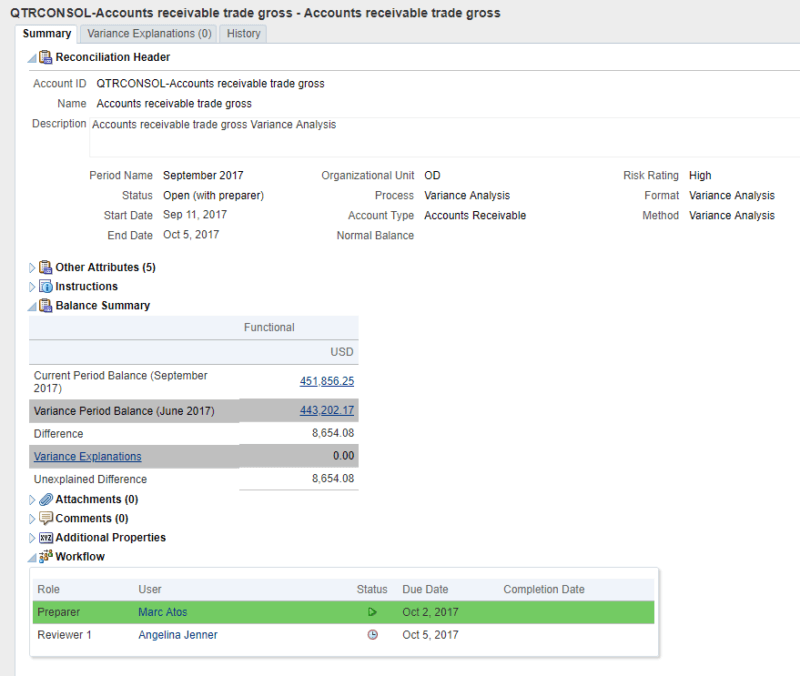This screenshot has width=800, height=676.
Task: Open the Variance Explanations link
Action: point(87,456)
